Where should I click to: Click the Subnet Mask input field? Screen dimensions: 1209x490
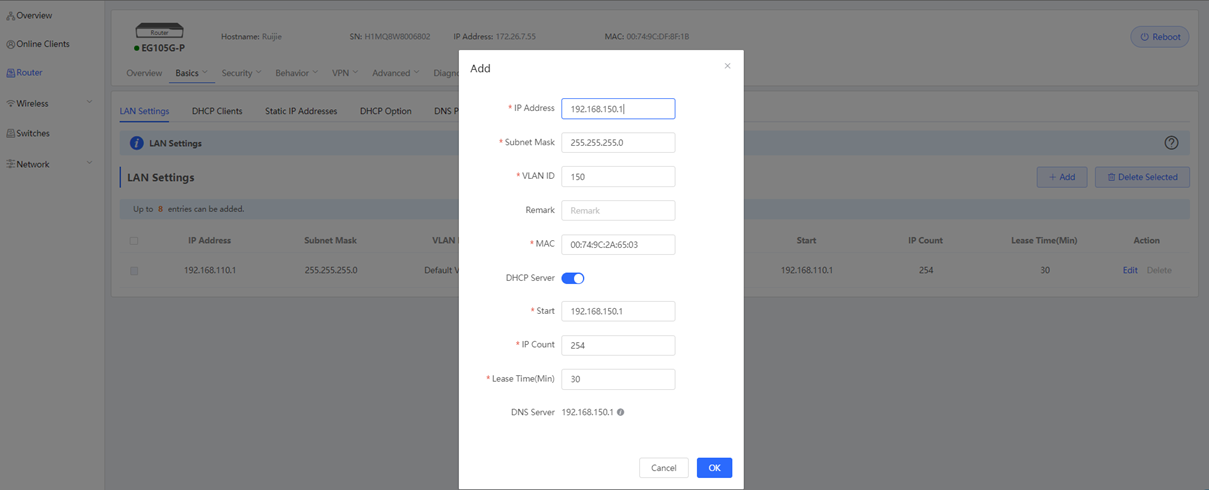pyautogui.click(x=618, y=143)
